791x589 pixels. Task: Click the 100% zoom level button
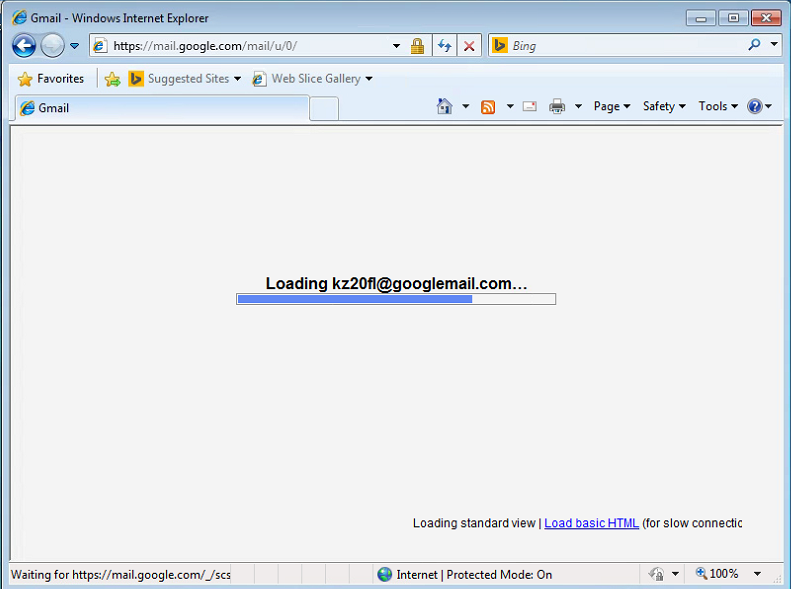click(717, 573)
